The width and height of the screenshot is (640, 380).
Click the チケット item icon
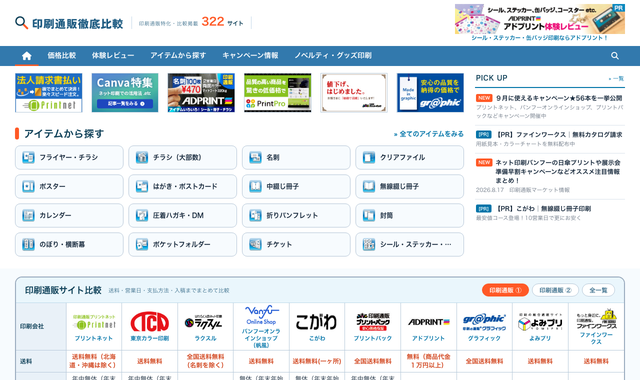255,244
